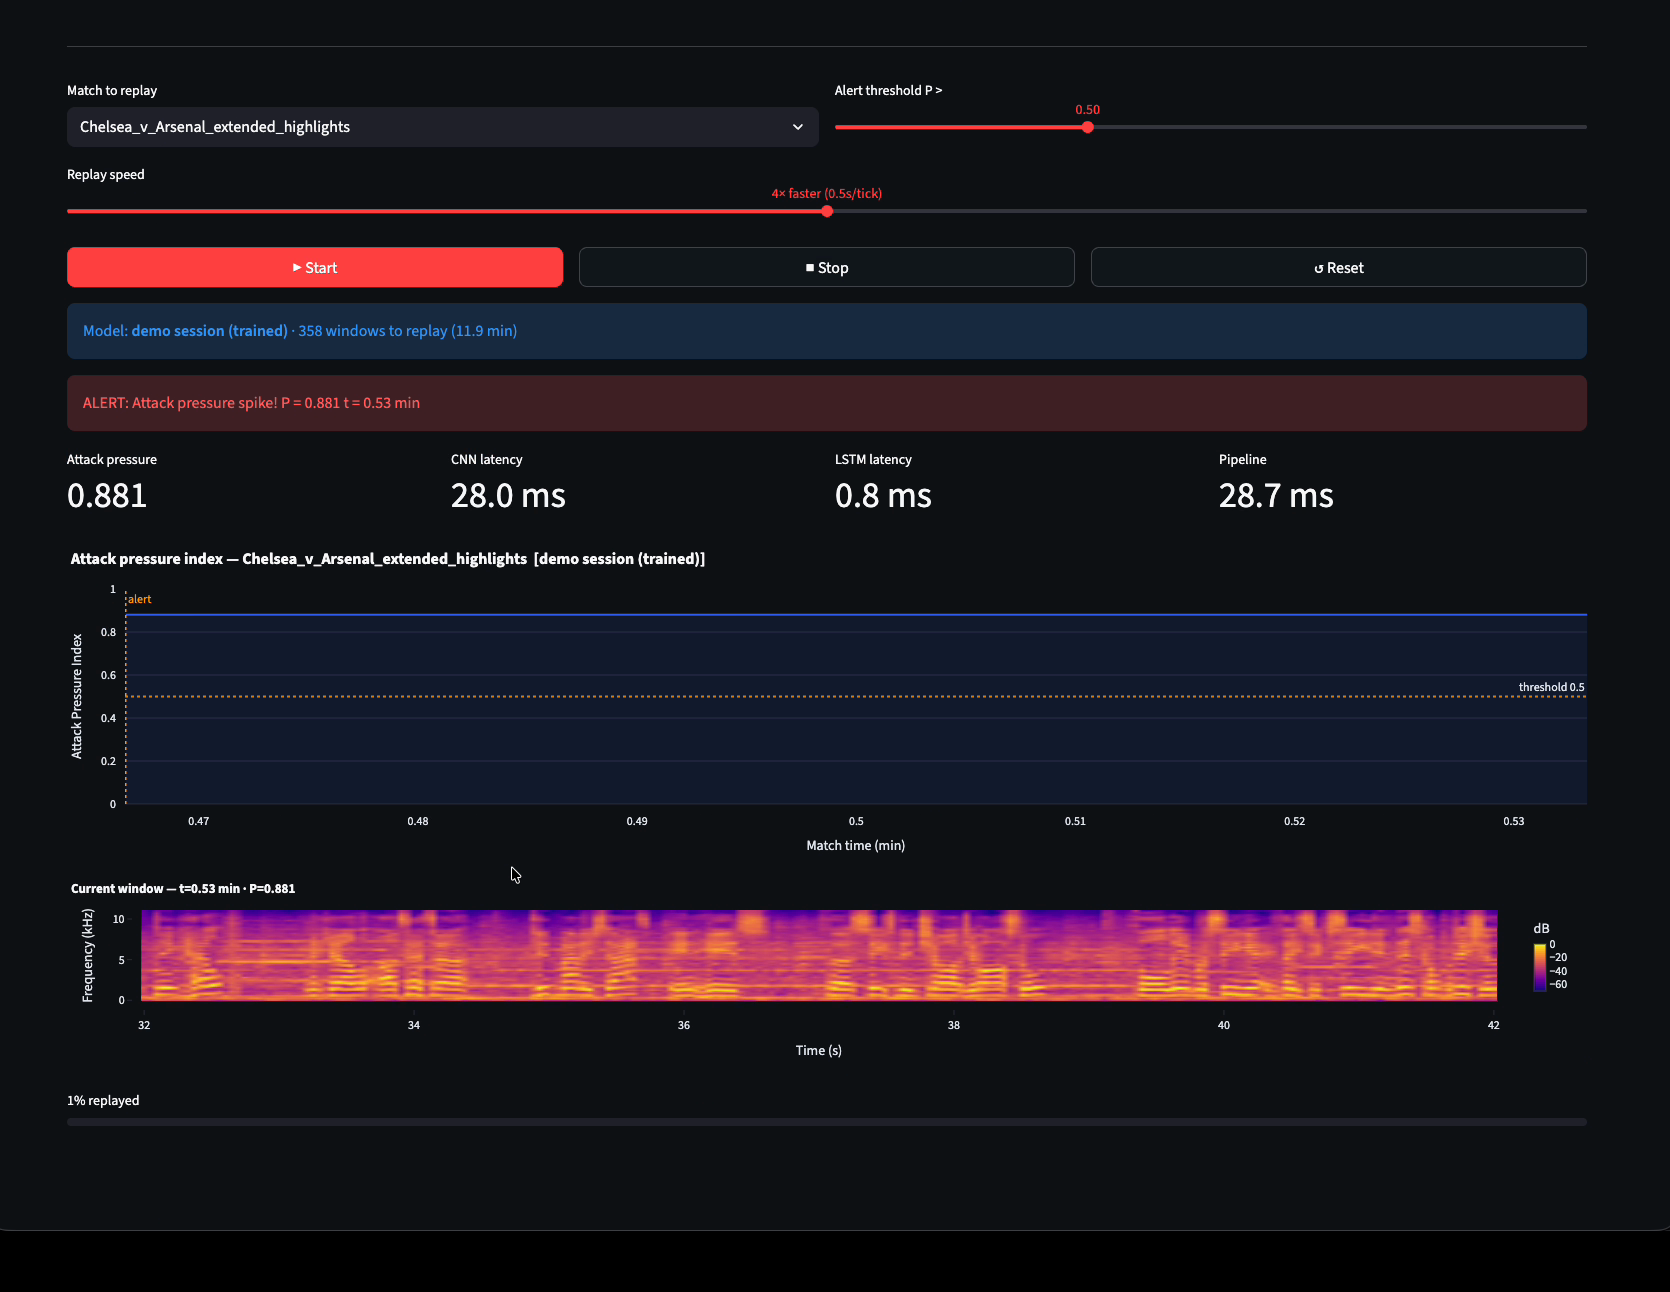Select the Attack pressure metric value 0.881
Image resolution: width=1670 pixels, height=1292 pixels.
pos(107,496)
